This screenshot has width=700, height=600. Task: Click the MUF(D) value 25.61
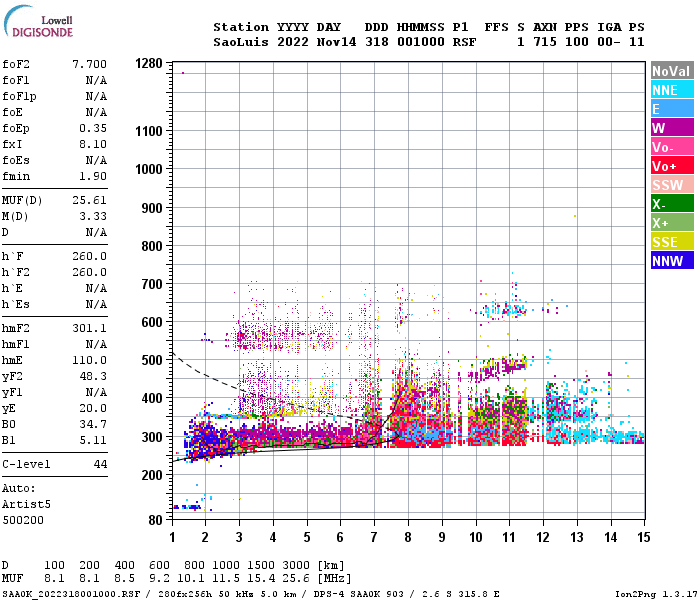click(90, 200)
